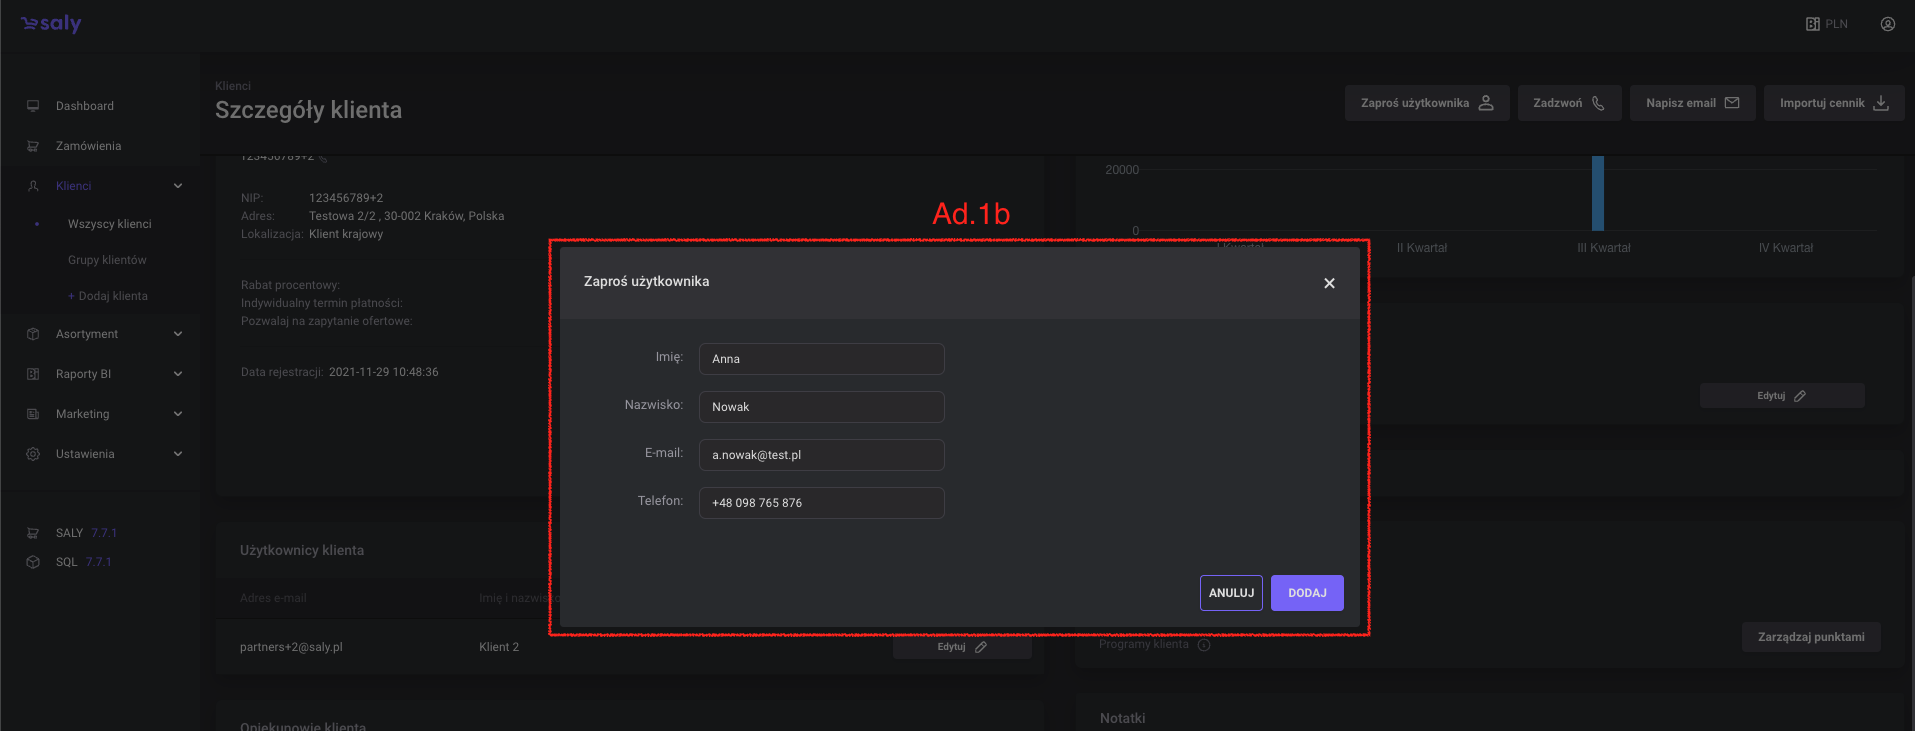Screen dimensions: 1915x731
Task: Click the Marketing sidebar icon
Action: tap(33, 414)
